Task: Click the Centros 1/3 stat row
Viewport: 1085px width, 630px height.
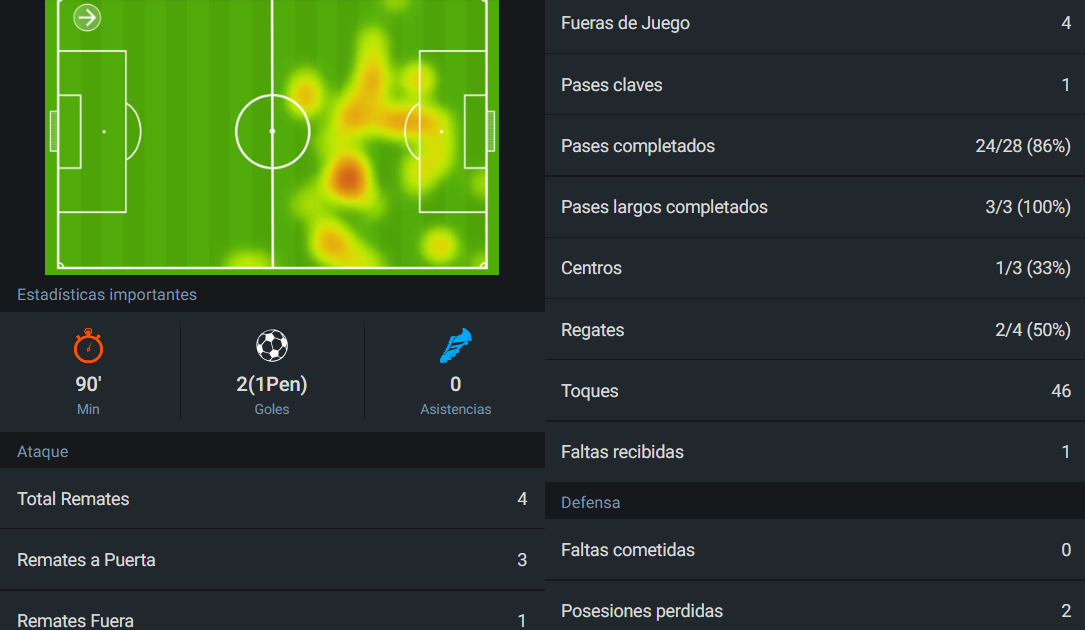Action: pos(814,268)
